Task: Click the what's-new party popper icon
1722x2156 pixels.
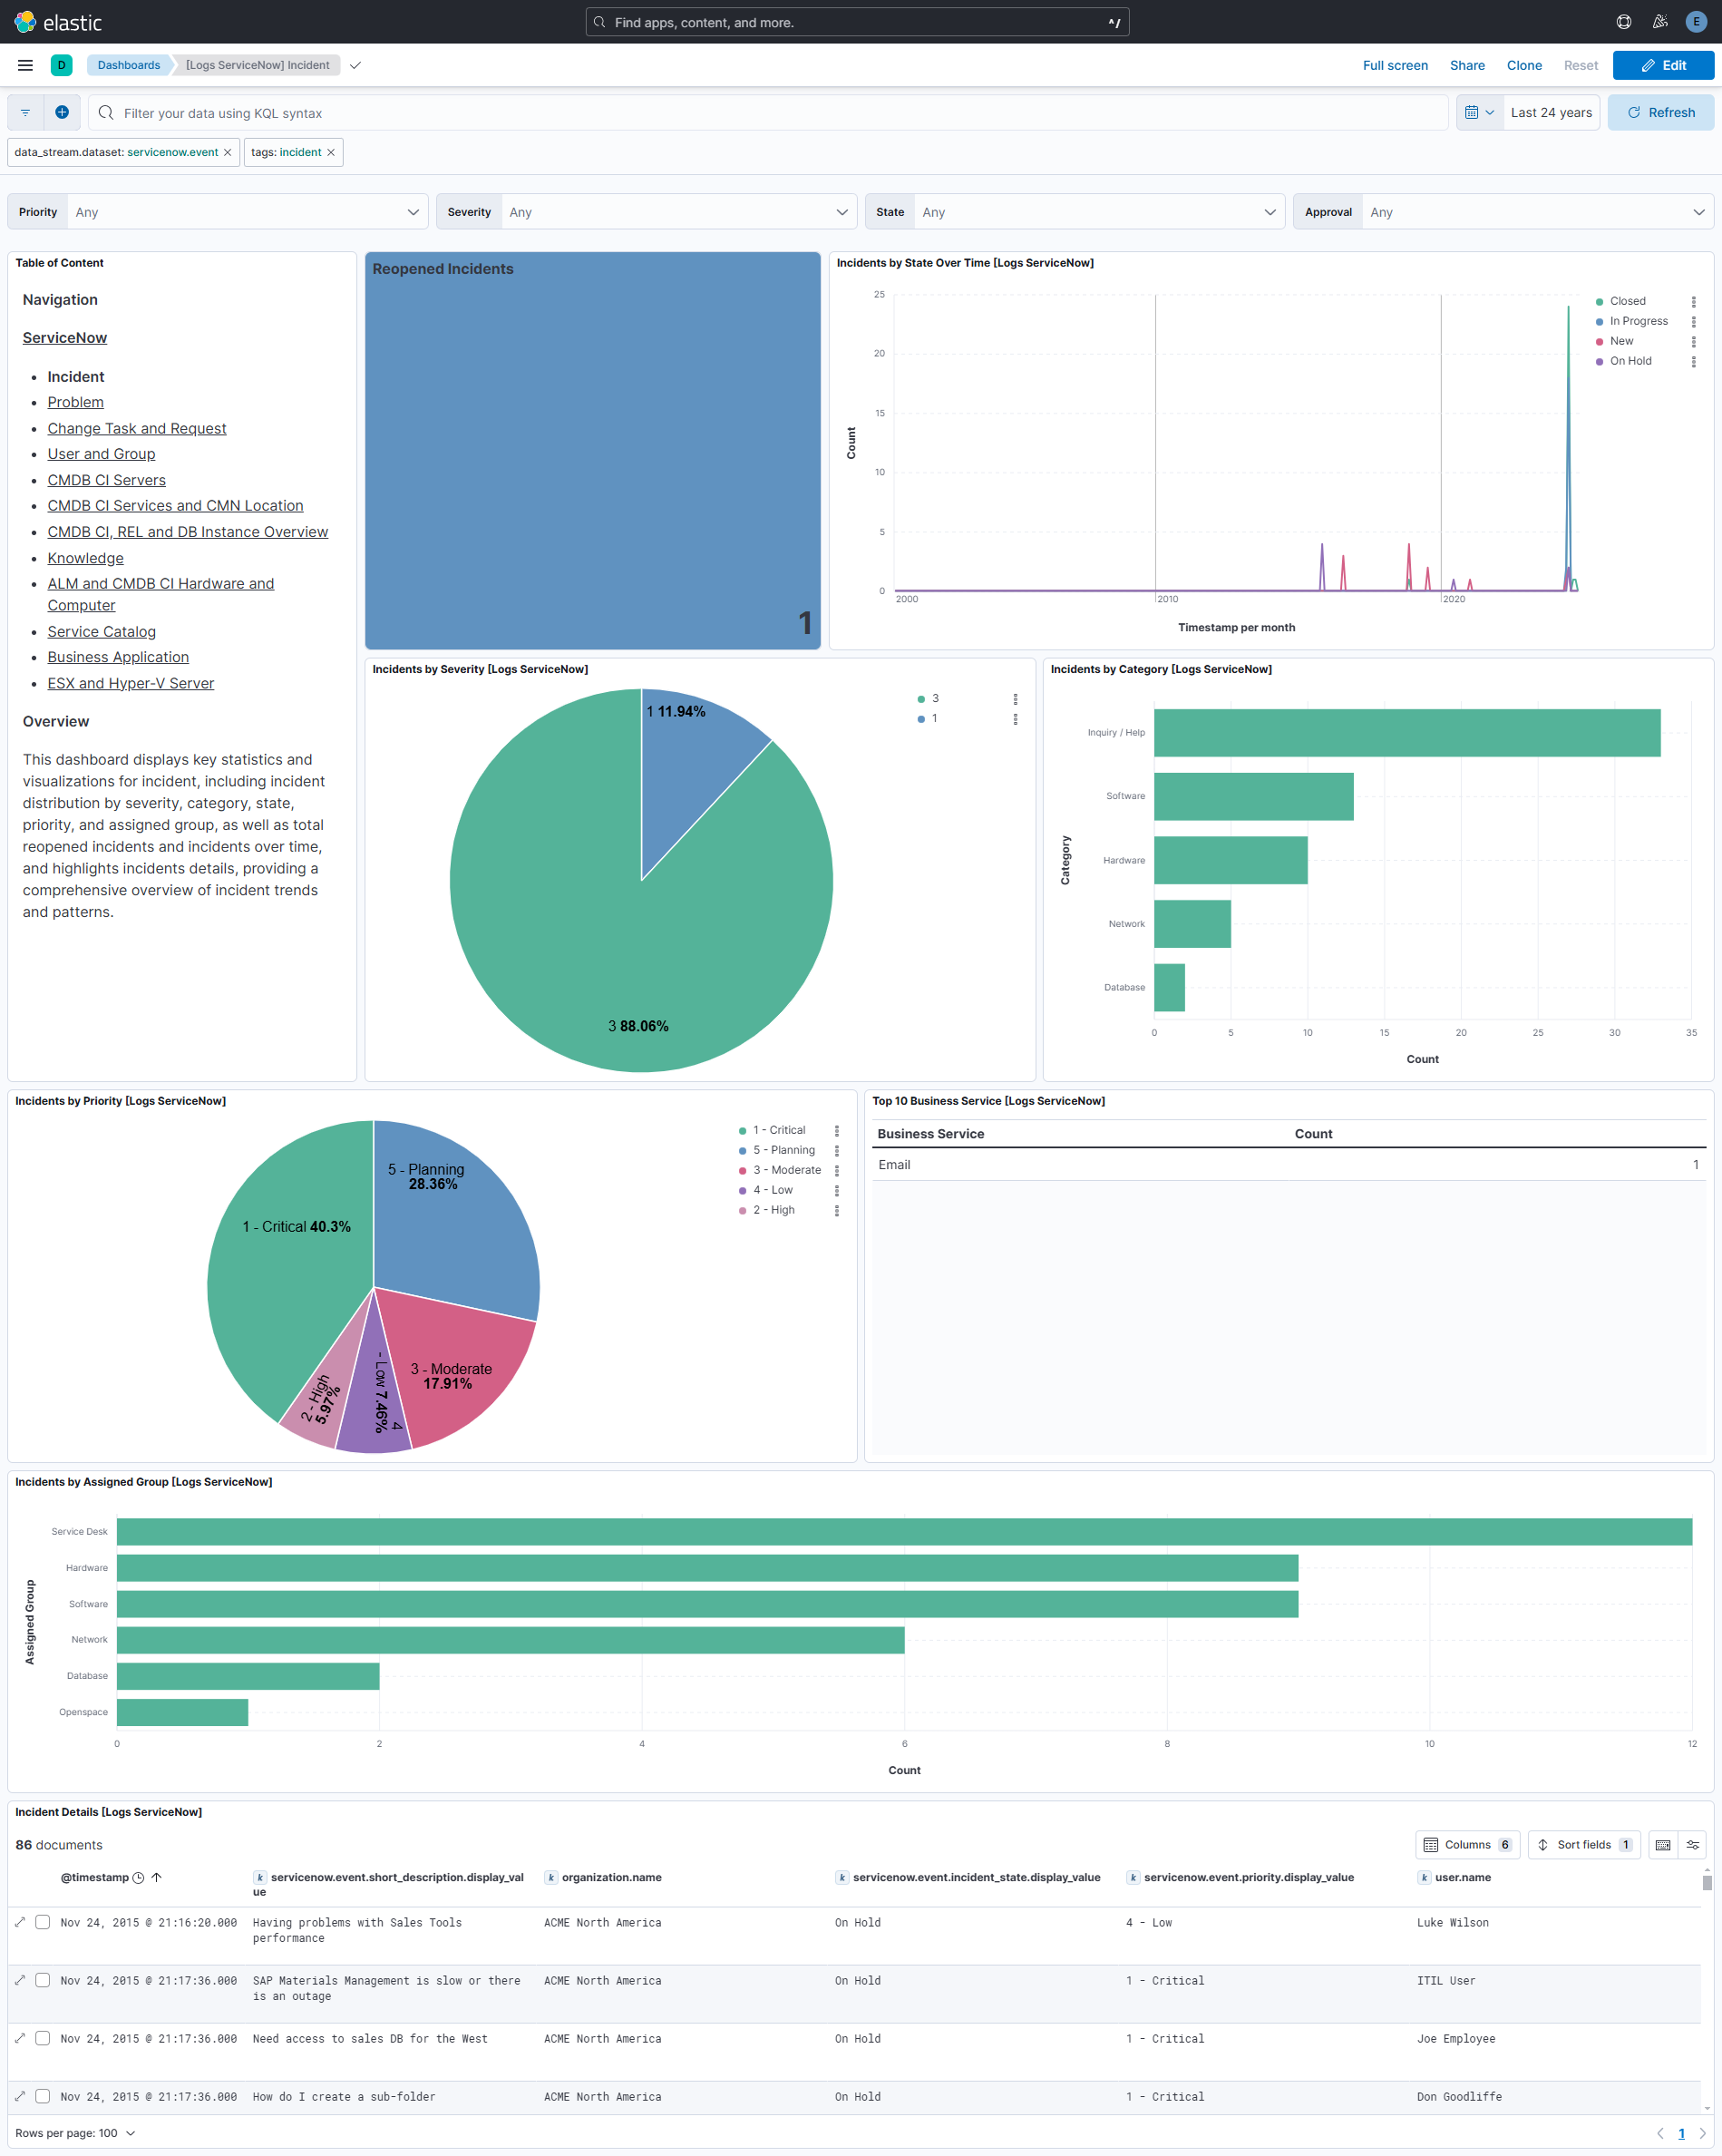Action: coord(1659,21)
